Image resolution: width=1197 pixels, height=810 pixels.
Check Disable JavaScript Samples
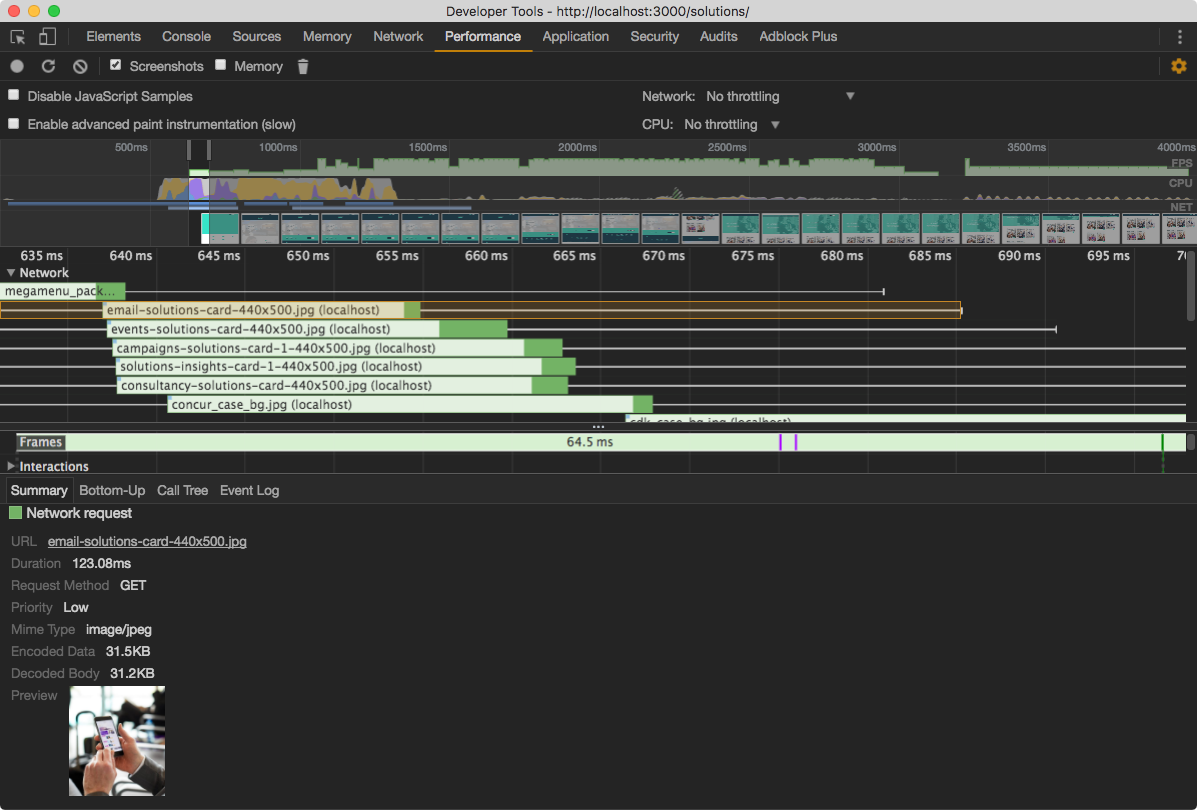[13, 96]
